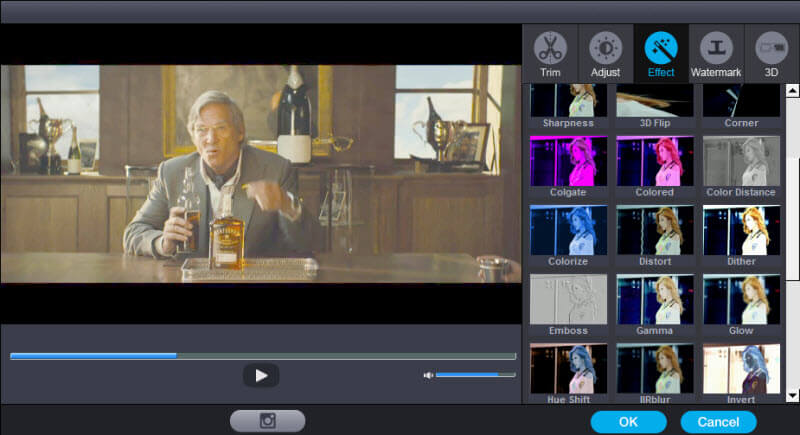Viewport: 800px width, 435px height.
Task: Apply the IIRblur effect
Action: tap(655, 373)
